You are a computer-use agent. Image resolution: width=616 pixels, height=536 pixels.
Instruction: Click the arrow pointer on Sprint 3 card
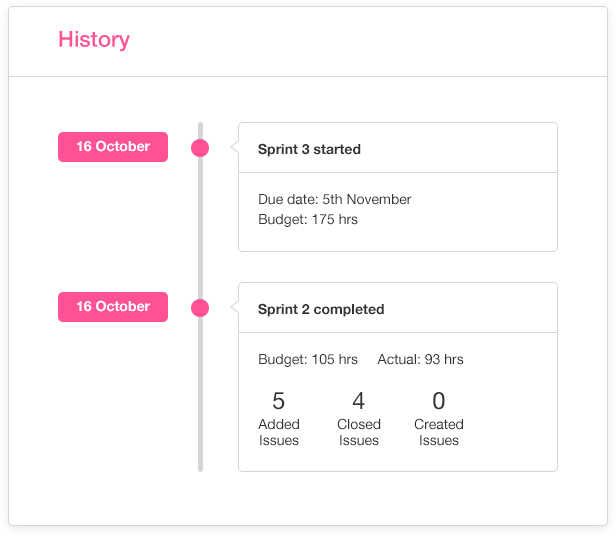[x=235, y=148]
